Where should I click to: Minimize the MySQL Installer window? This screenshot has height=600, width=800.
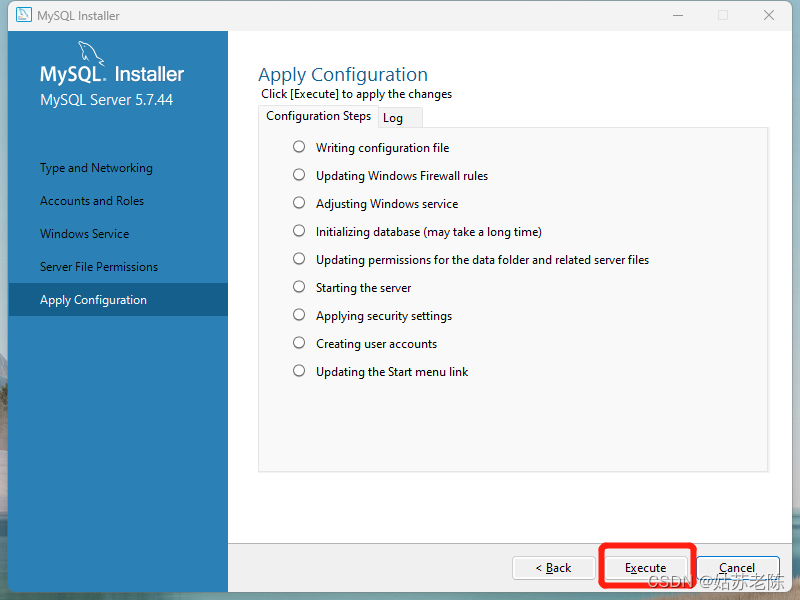678,15
